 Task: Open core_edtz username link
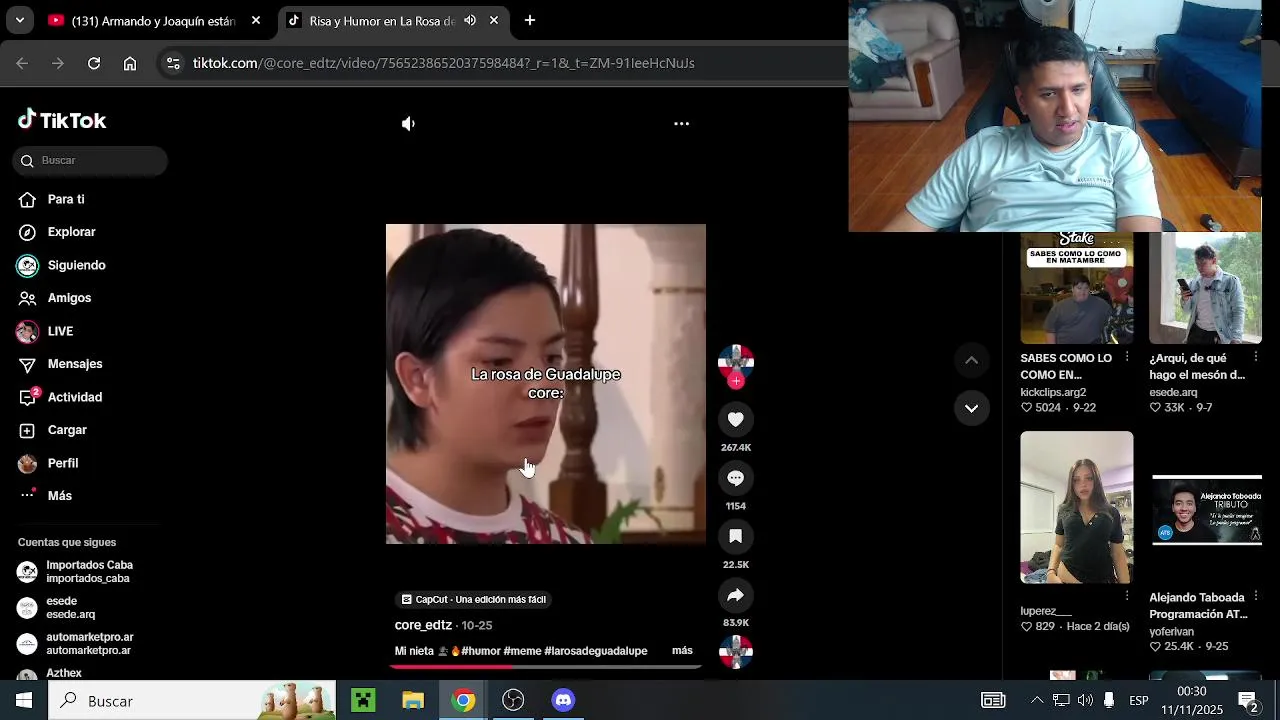tap(423, 625)
